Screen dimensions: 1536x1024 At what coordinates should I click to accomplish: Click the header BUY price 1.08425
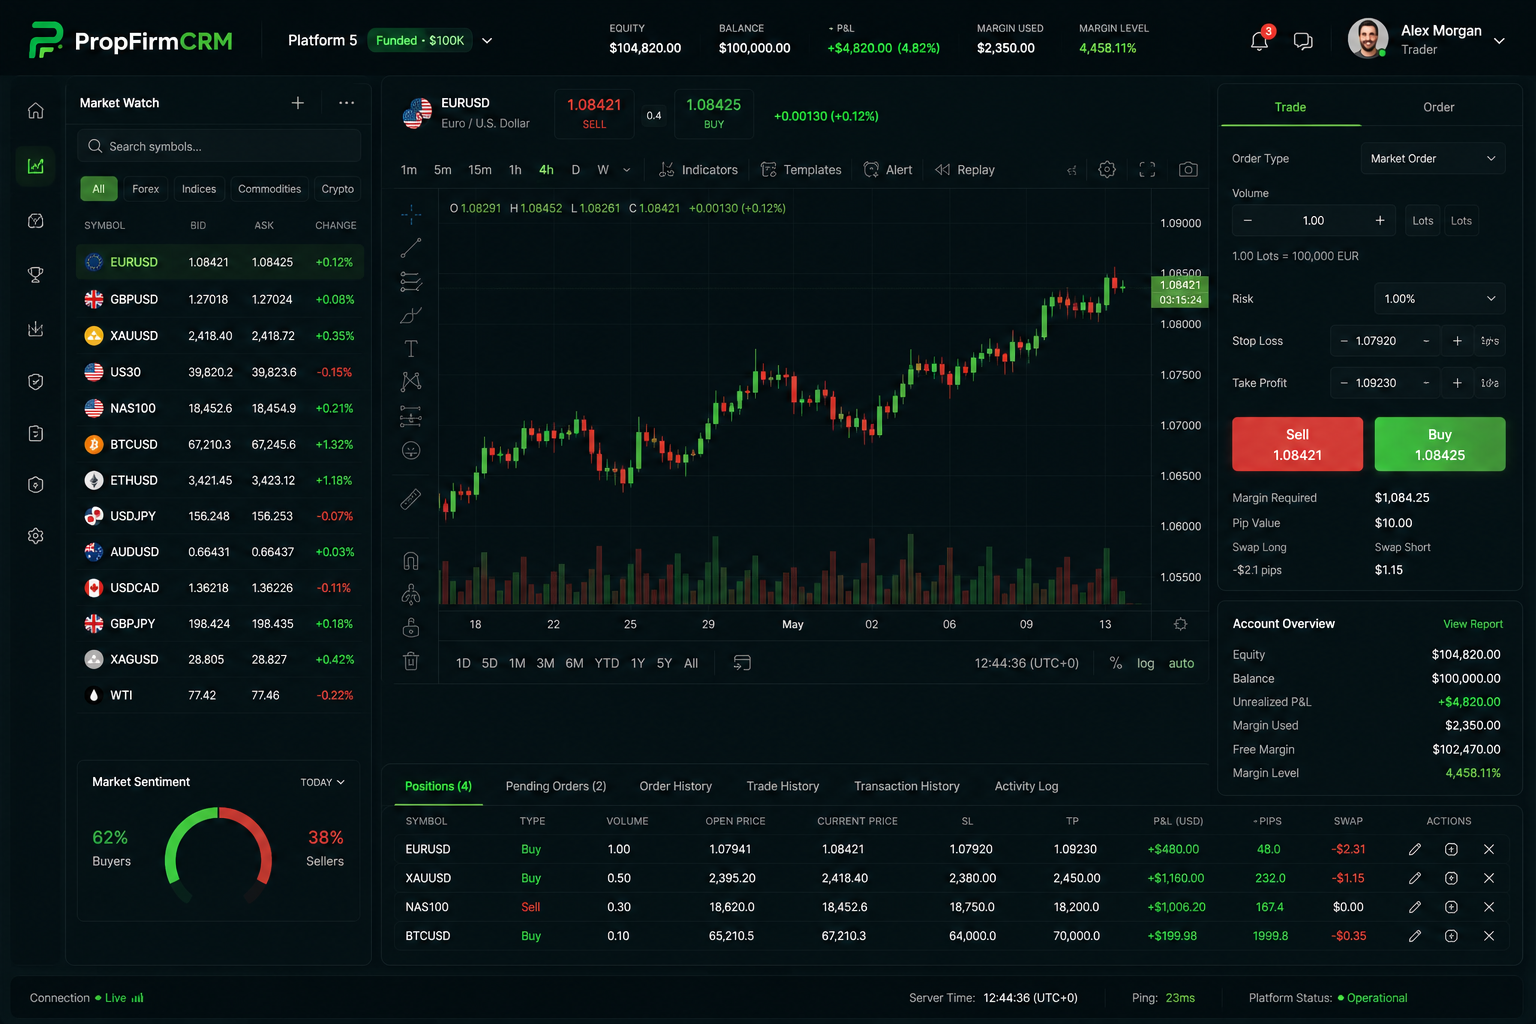coord(713,114)
